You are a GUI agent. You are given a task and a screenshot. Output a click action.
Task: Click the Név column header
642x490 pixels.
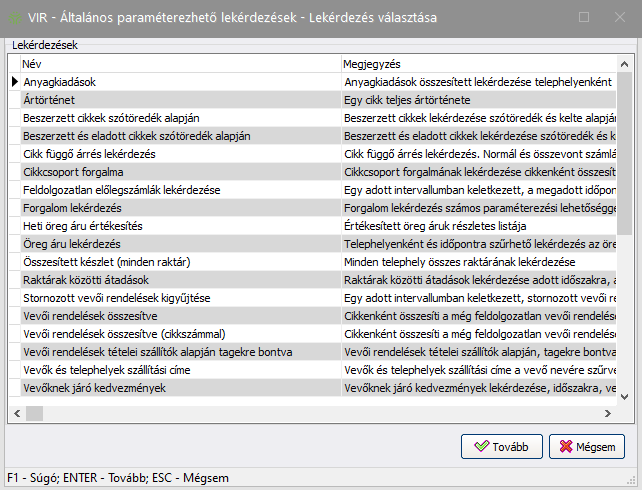pyautogui.click(x=181, y=64)
